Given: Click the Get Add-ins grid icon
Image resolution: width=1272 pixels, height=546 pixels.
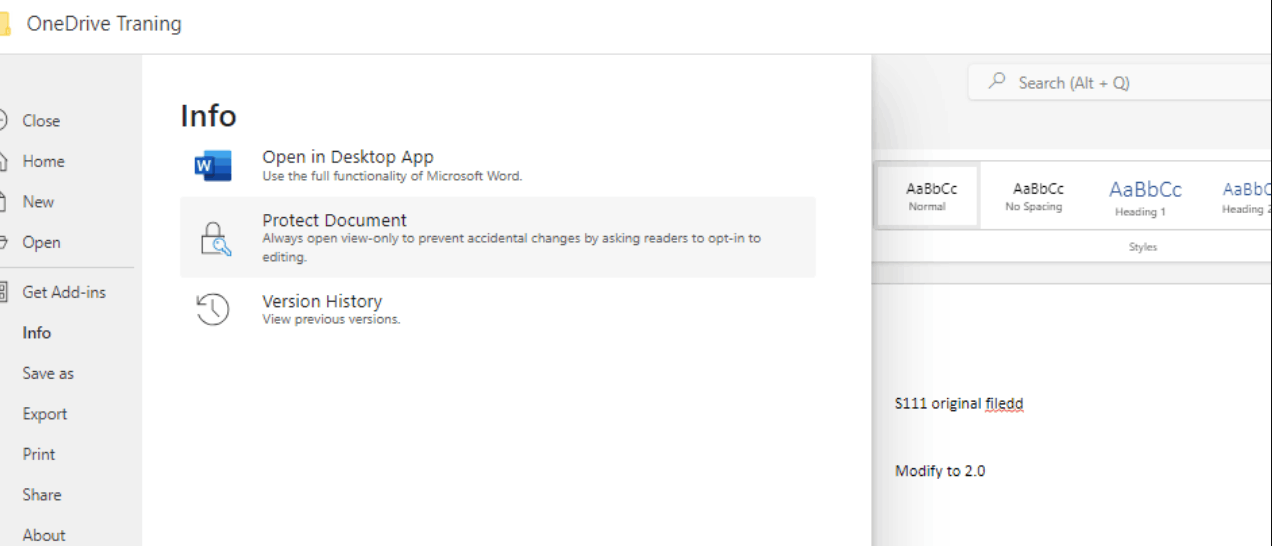Looking at the screenshot, I should (3, 292).
